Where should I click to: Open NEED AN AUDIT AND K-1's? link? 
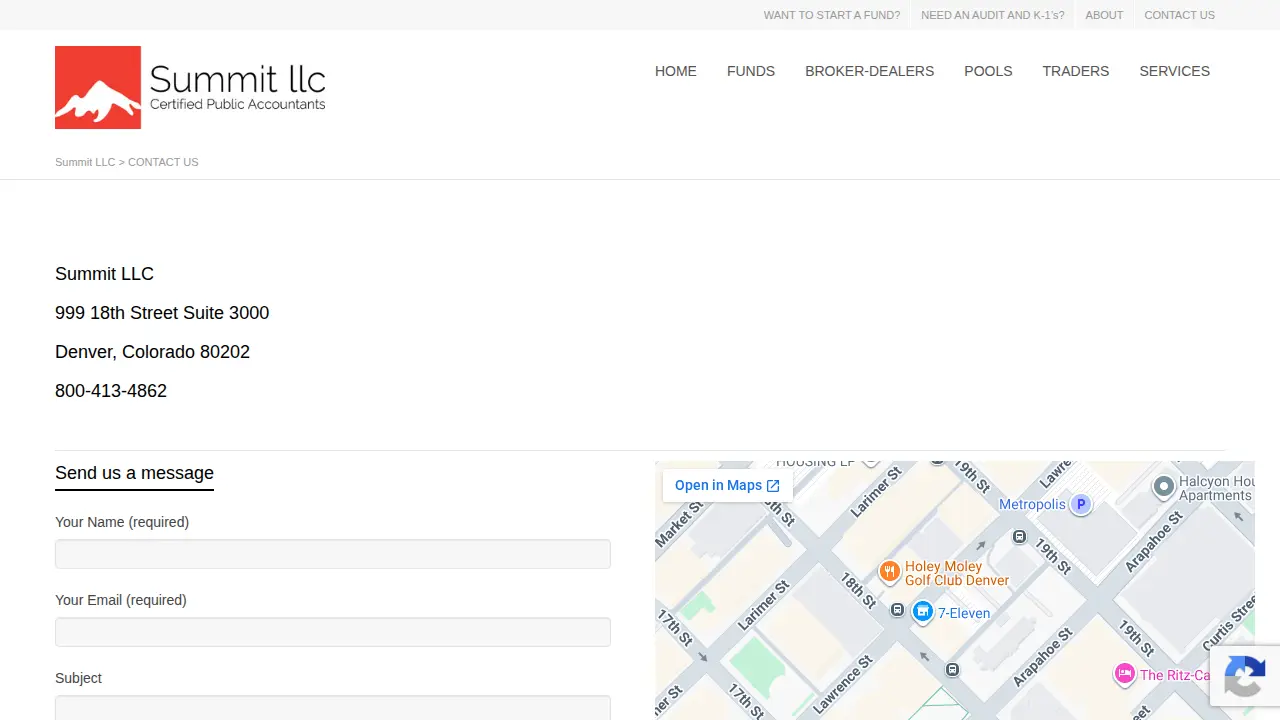[993, 15]
